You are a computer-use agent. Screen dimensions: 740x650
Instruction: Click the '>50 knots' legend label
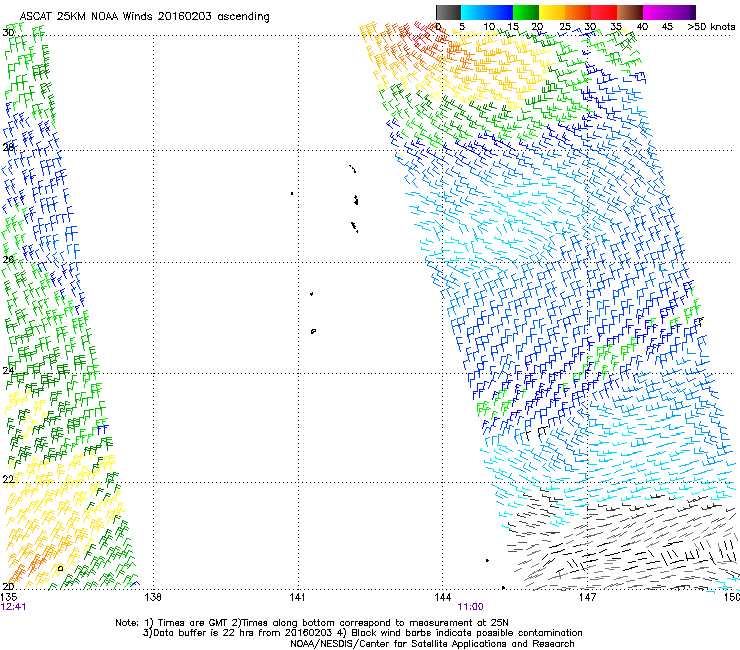tap(711, 27)
